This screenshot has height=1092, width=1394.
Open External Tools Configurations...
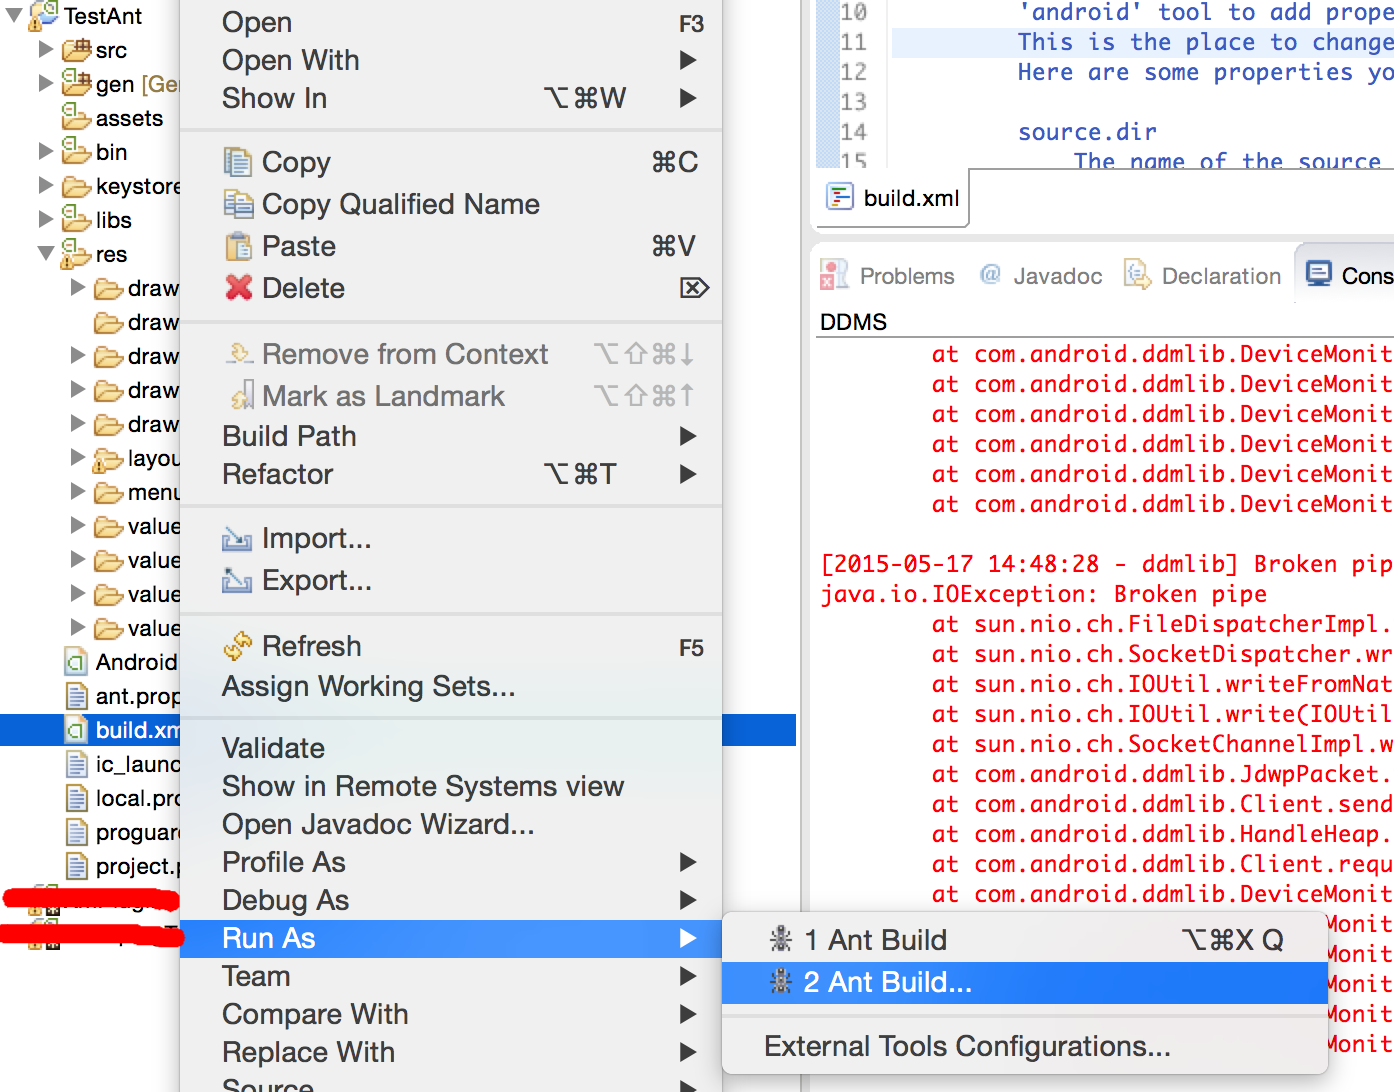click(x=966, y=1046)
